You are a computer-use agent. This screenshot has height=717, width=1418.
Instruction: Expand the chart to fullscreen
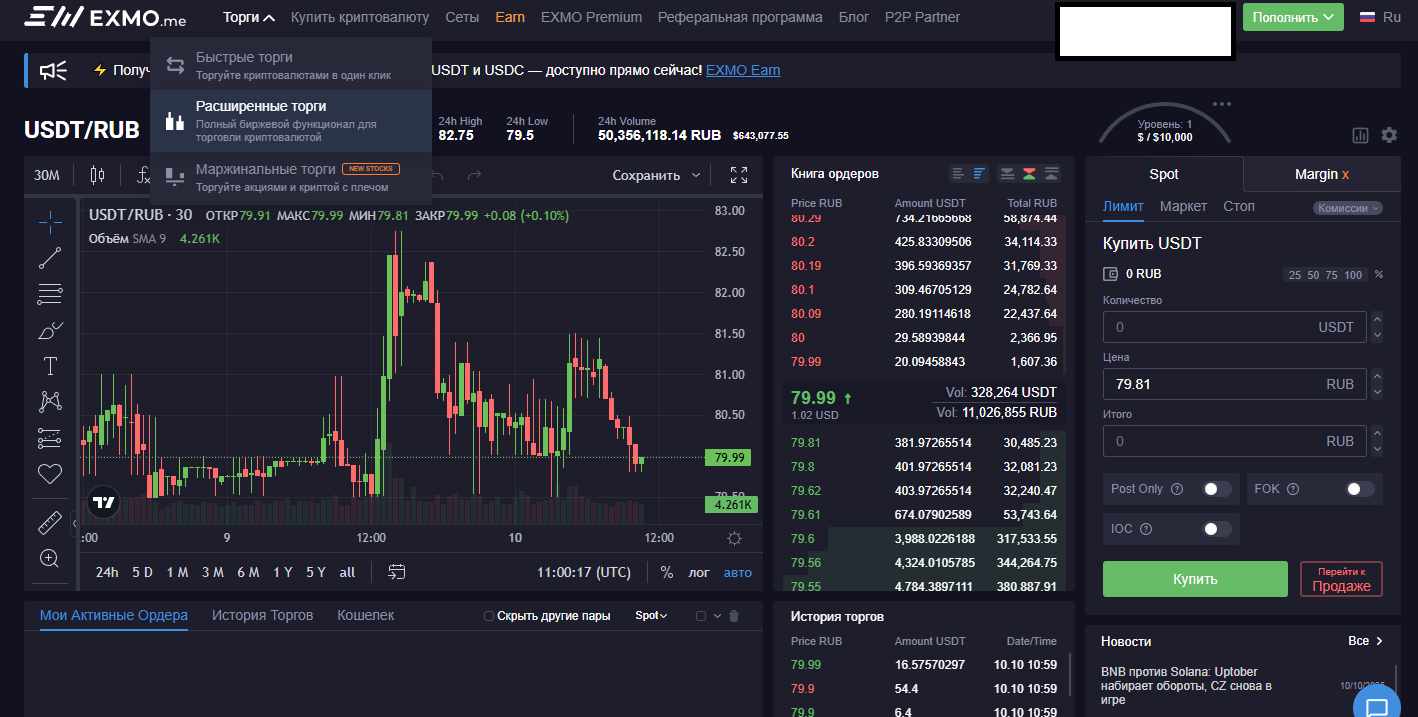739,174
